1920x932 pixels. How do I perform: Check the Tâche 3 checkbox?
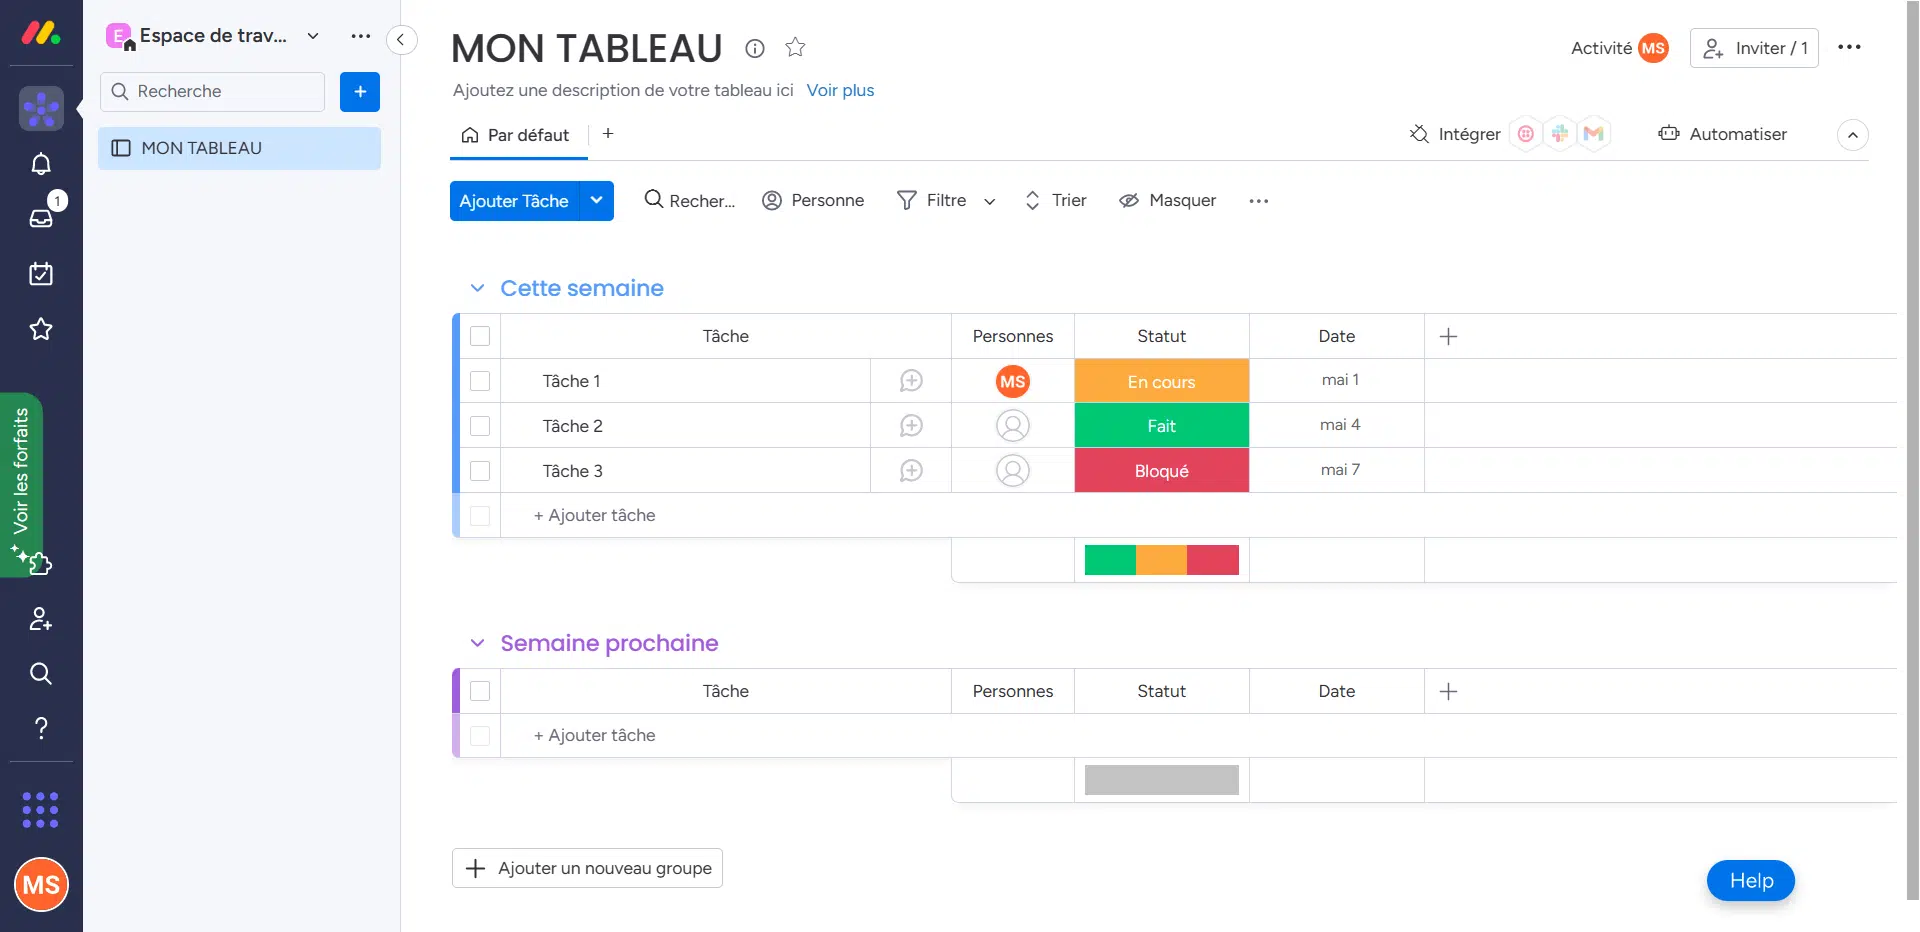[480, 471]
